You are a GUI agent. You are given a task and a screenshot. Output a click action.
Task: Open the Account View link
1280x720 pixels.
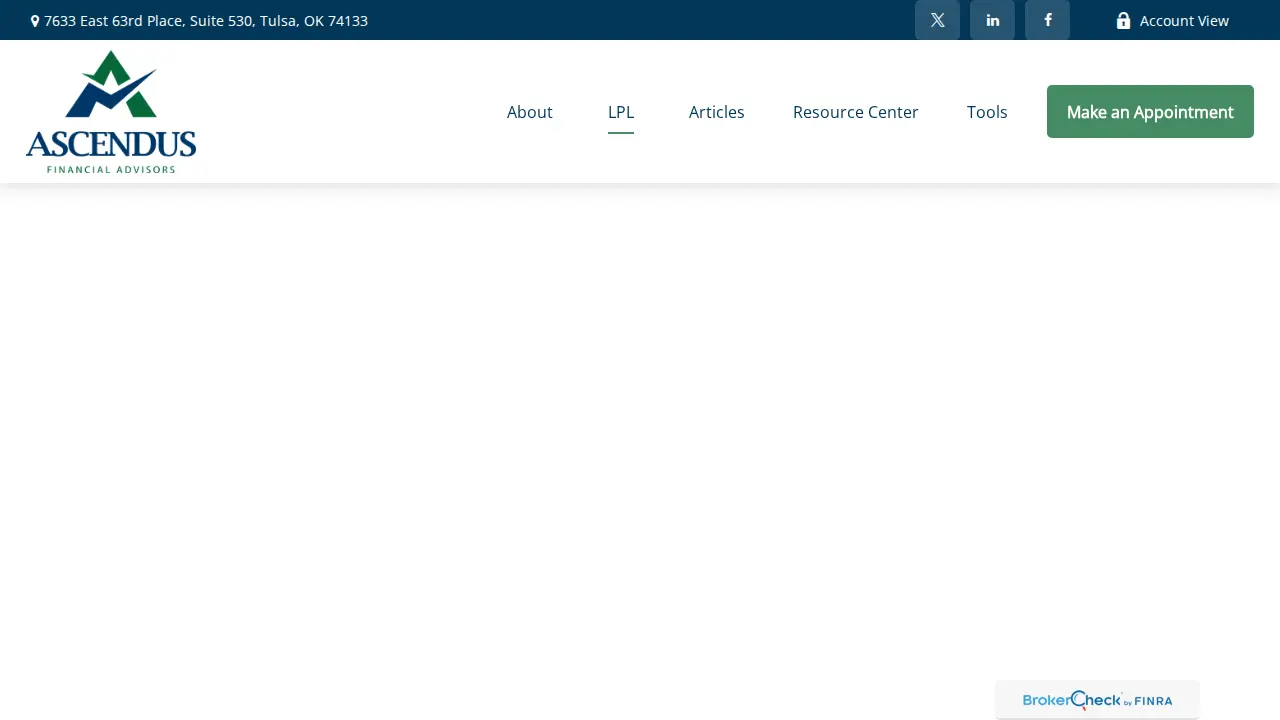coord(1184,21)
